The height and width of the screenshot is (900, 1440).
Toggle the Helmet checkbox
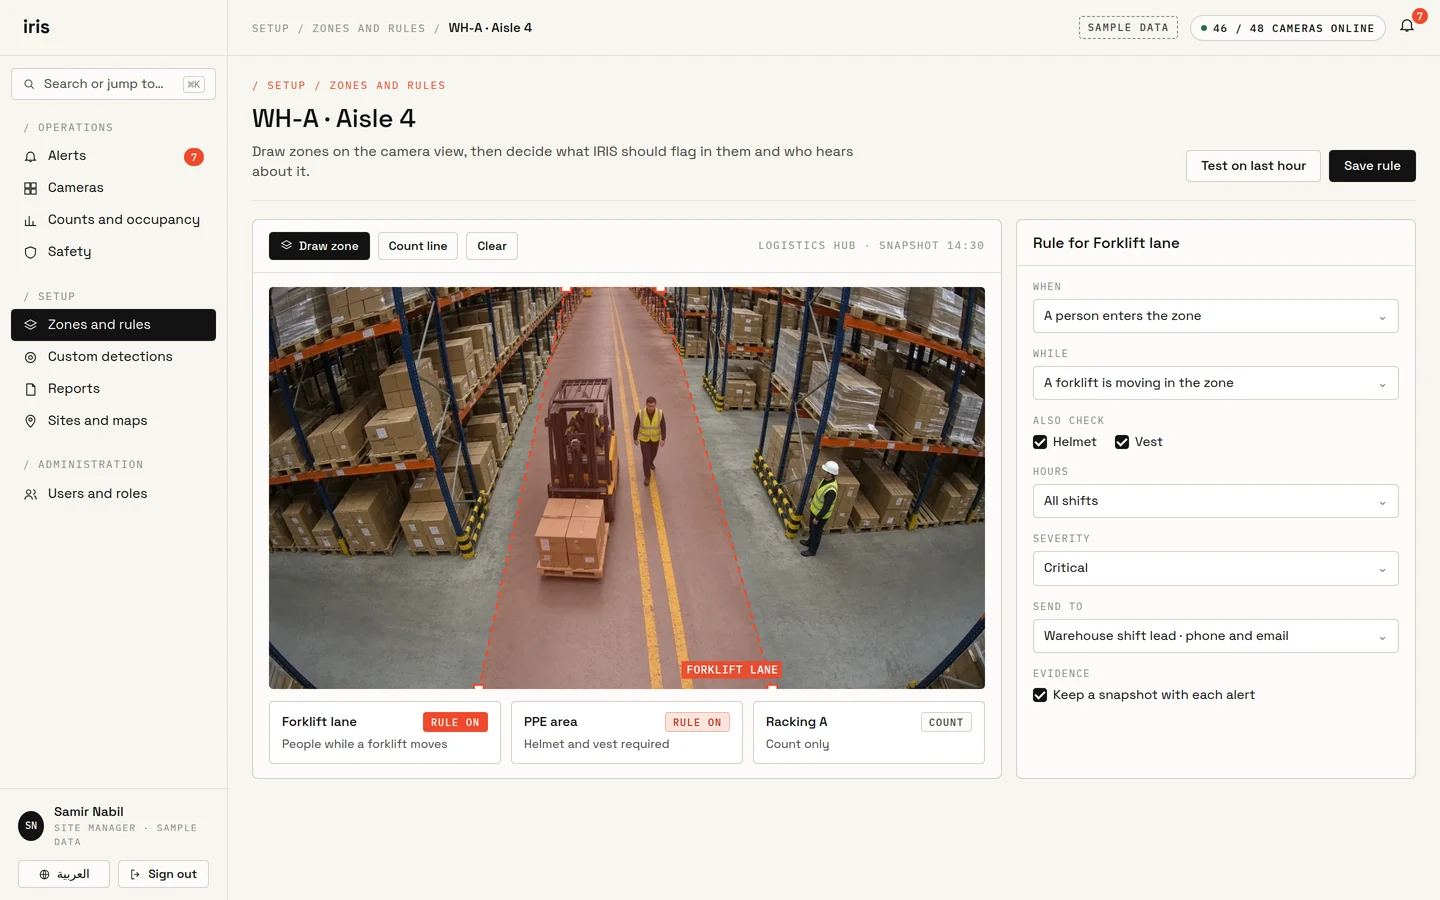coord(1040,442)
